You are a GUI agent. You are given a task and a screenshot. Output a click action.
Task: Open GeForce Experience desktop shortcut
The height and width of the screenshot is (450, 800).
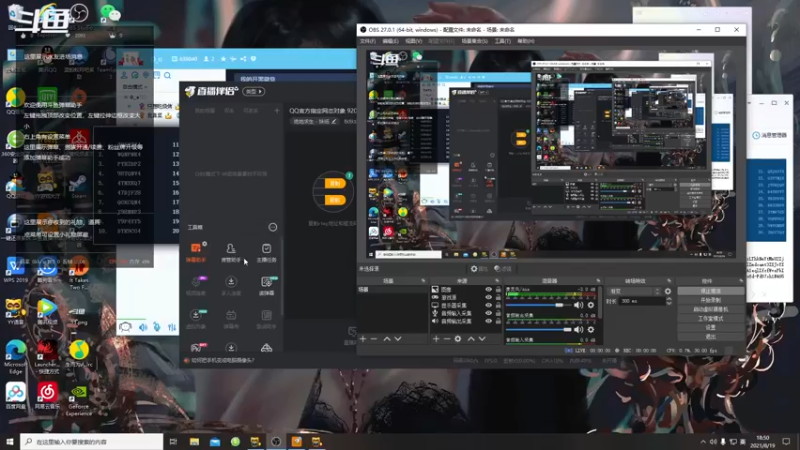(79, 401)
